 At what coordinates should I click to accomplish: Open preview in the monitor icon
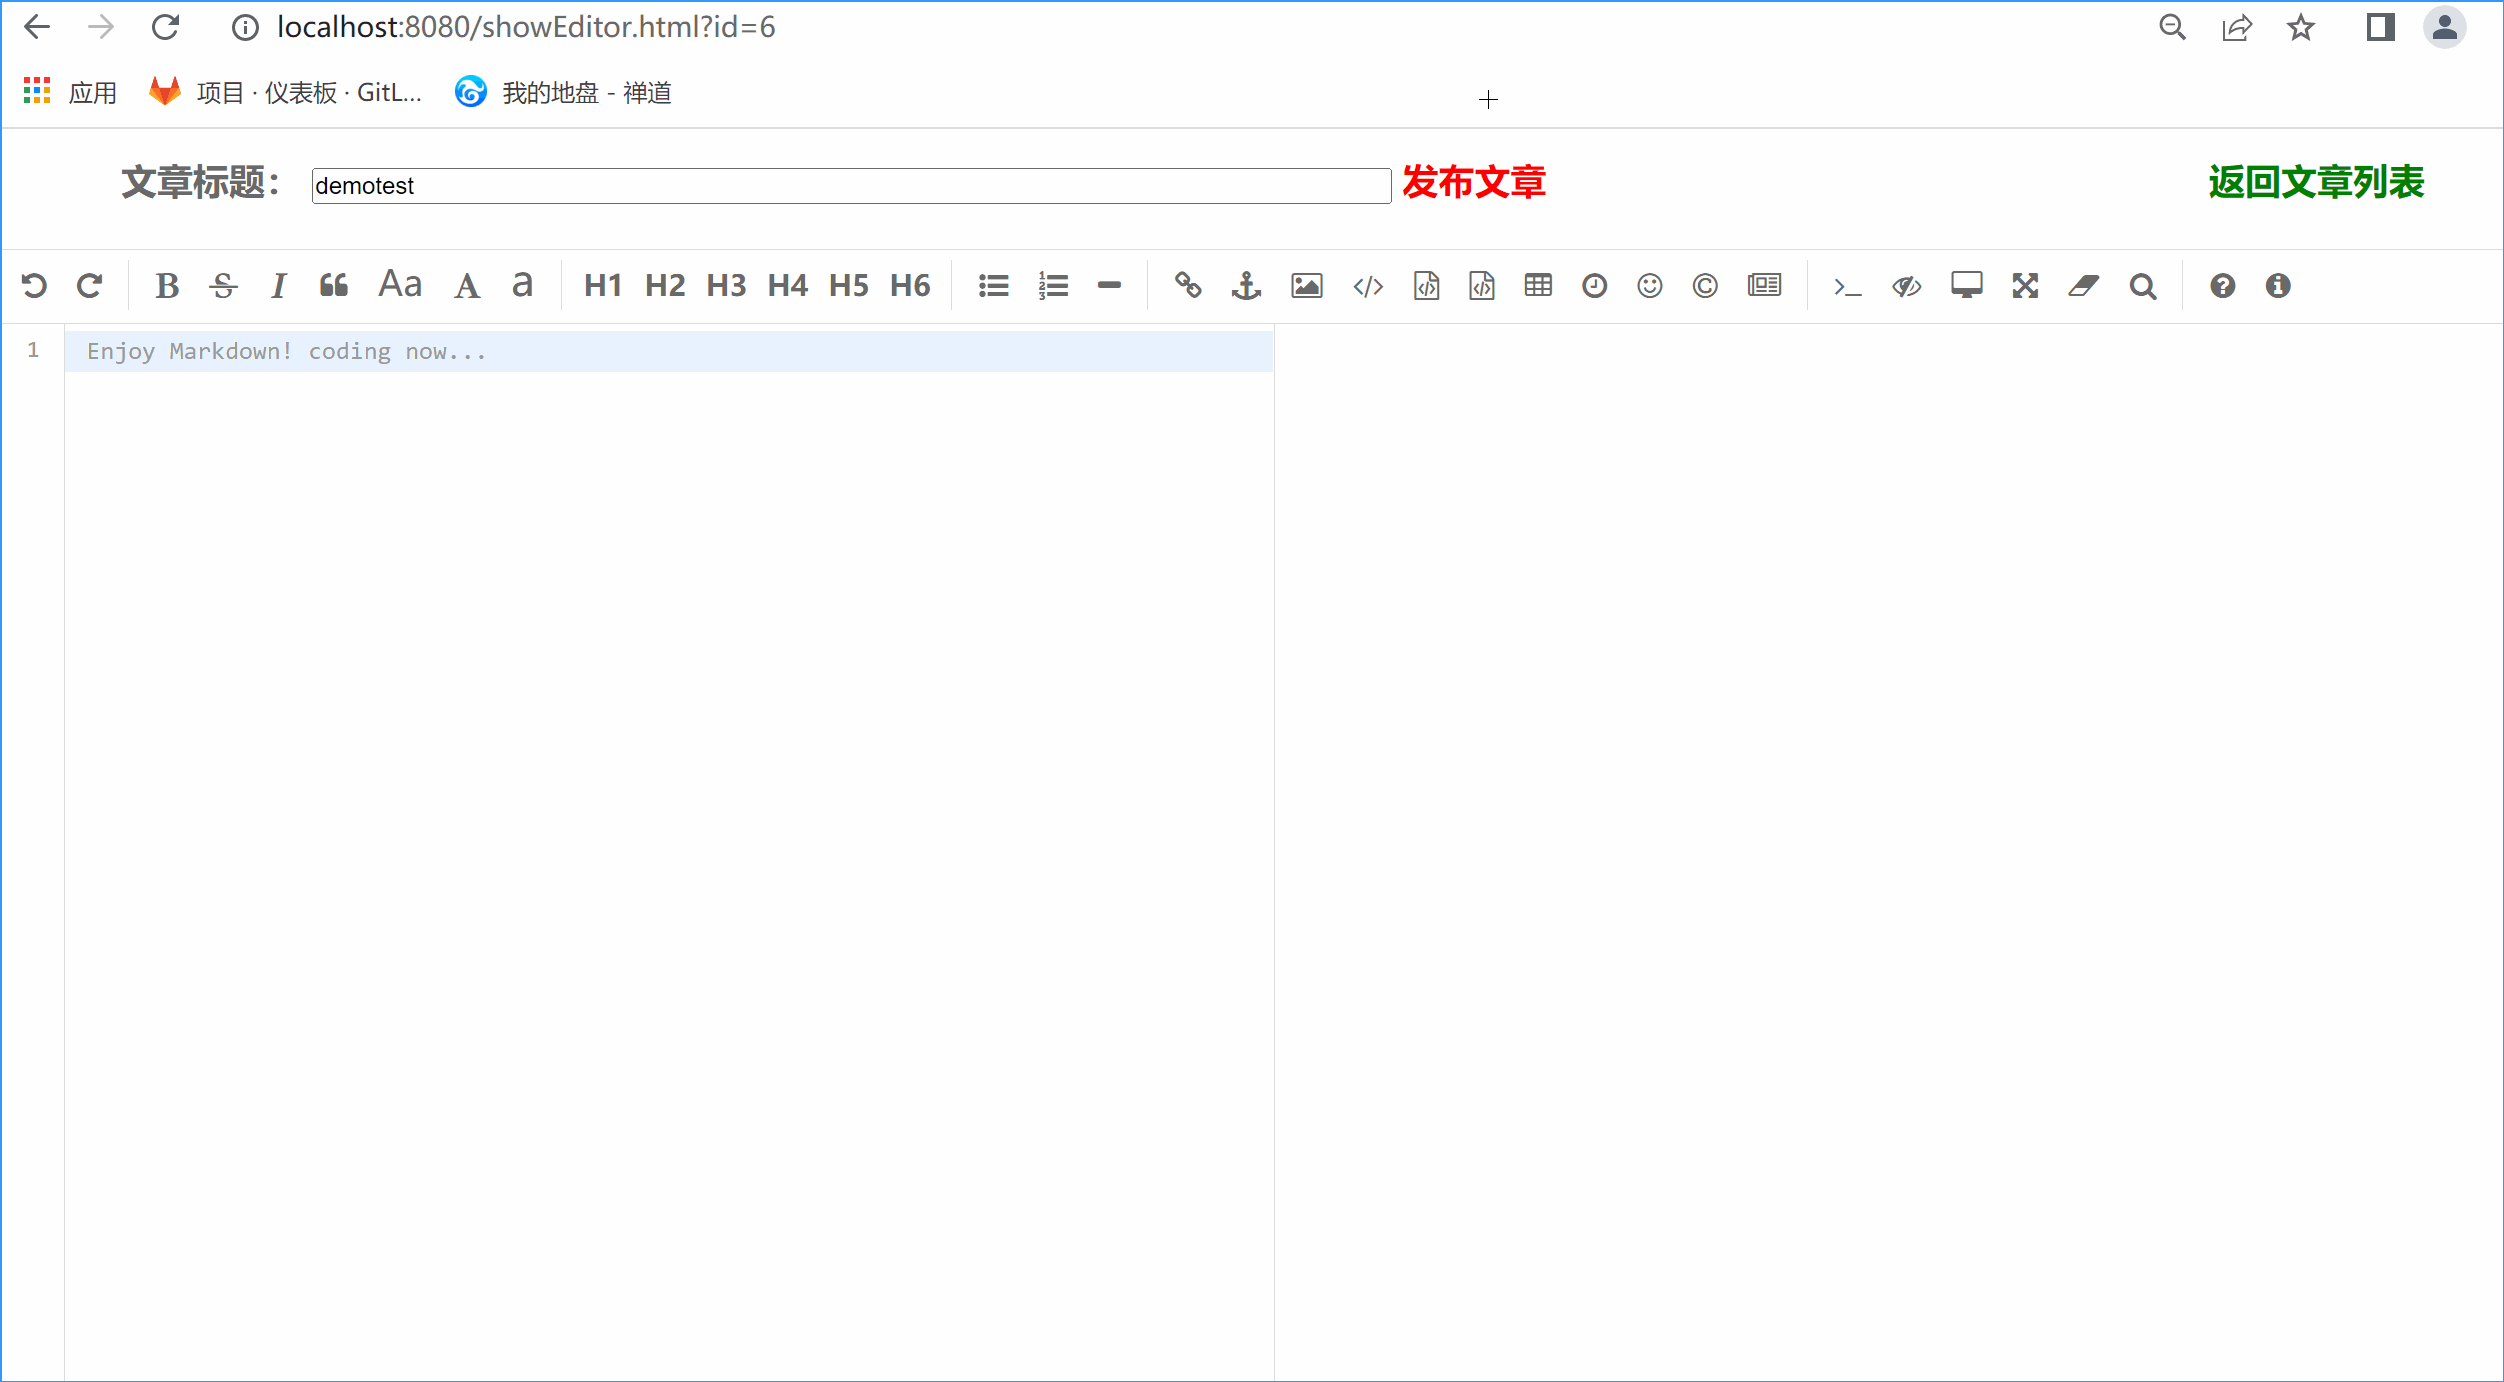coord(1966,285)
